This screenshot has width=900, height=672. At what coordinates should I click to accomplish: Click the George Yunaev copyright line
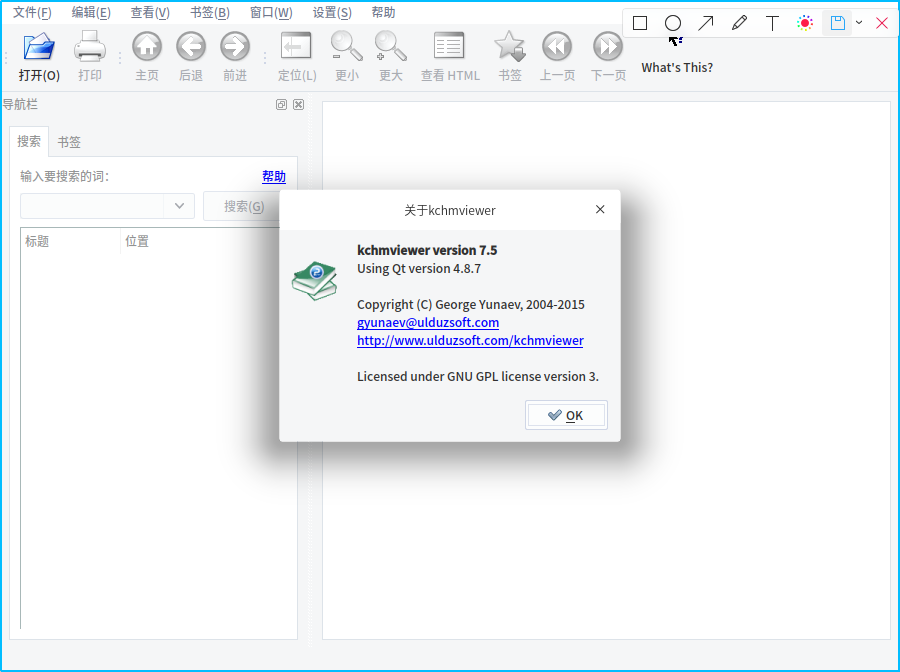click(x=471, y=304)
